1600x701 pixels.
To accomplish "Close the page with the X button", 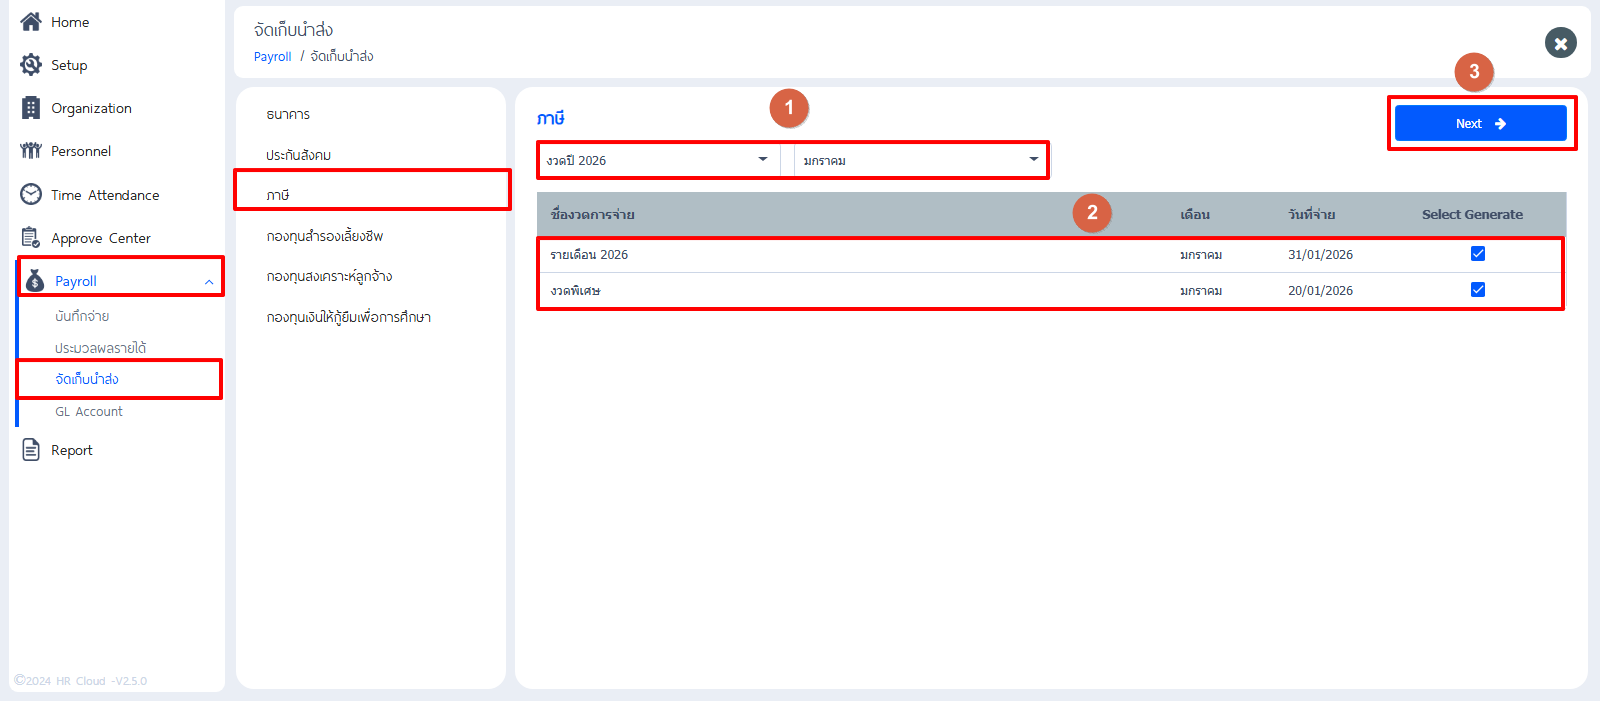I will [1560, 43].
